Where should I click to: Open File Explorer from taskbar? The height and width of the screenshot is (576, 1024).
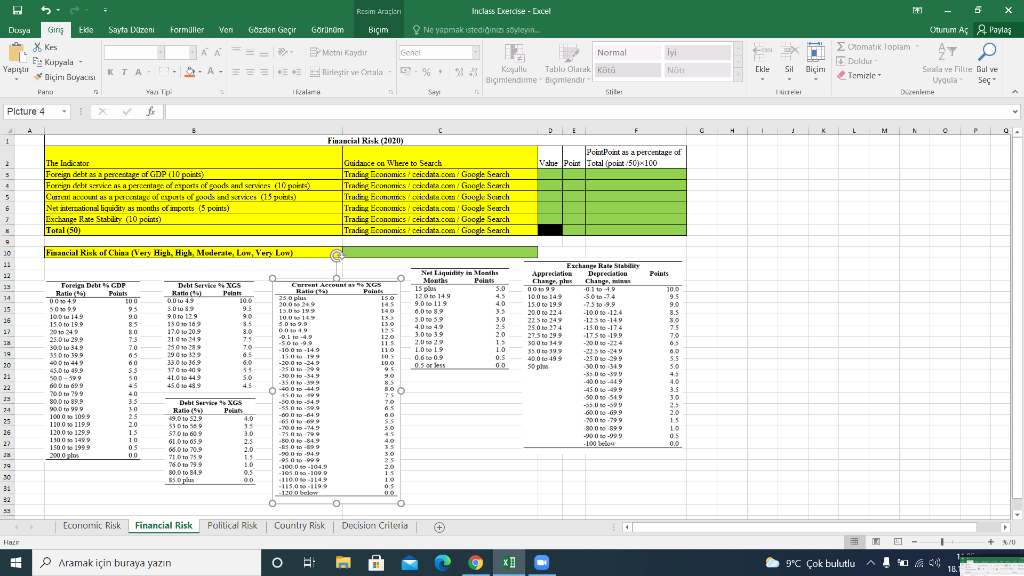(343, 562)
